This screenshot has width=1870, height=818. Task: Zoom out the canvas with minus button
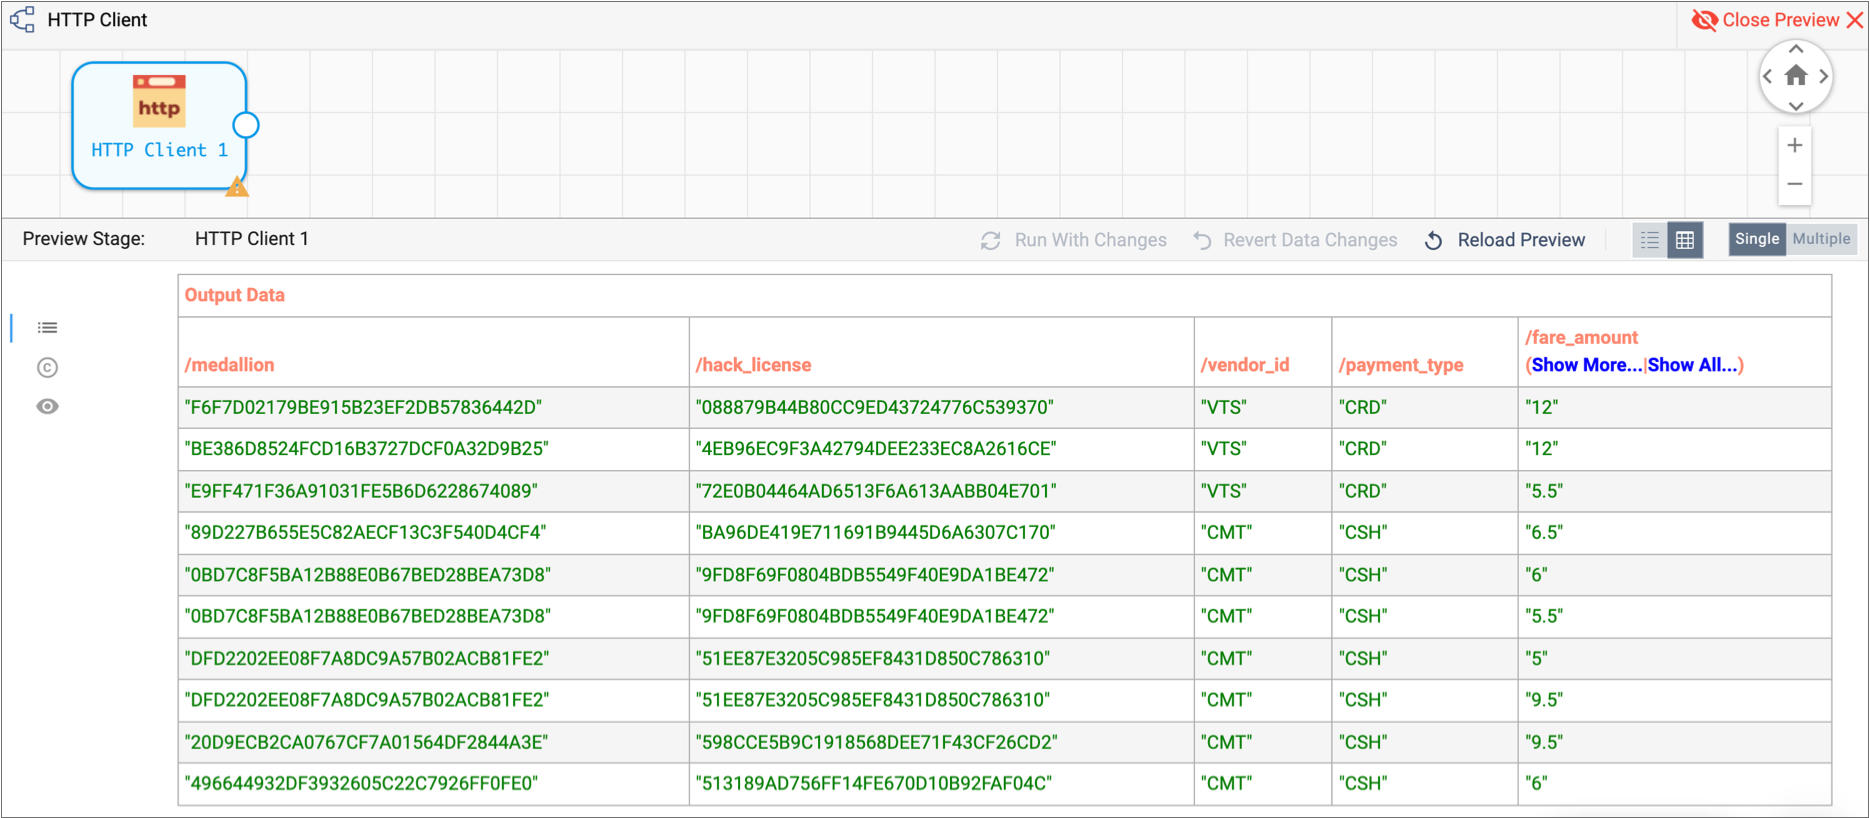click(1795, 184)
